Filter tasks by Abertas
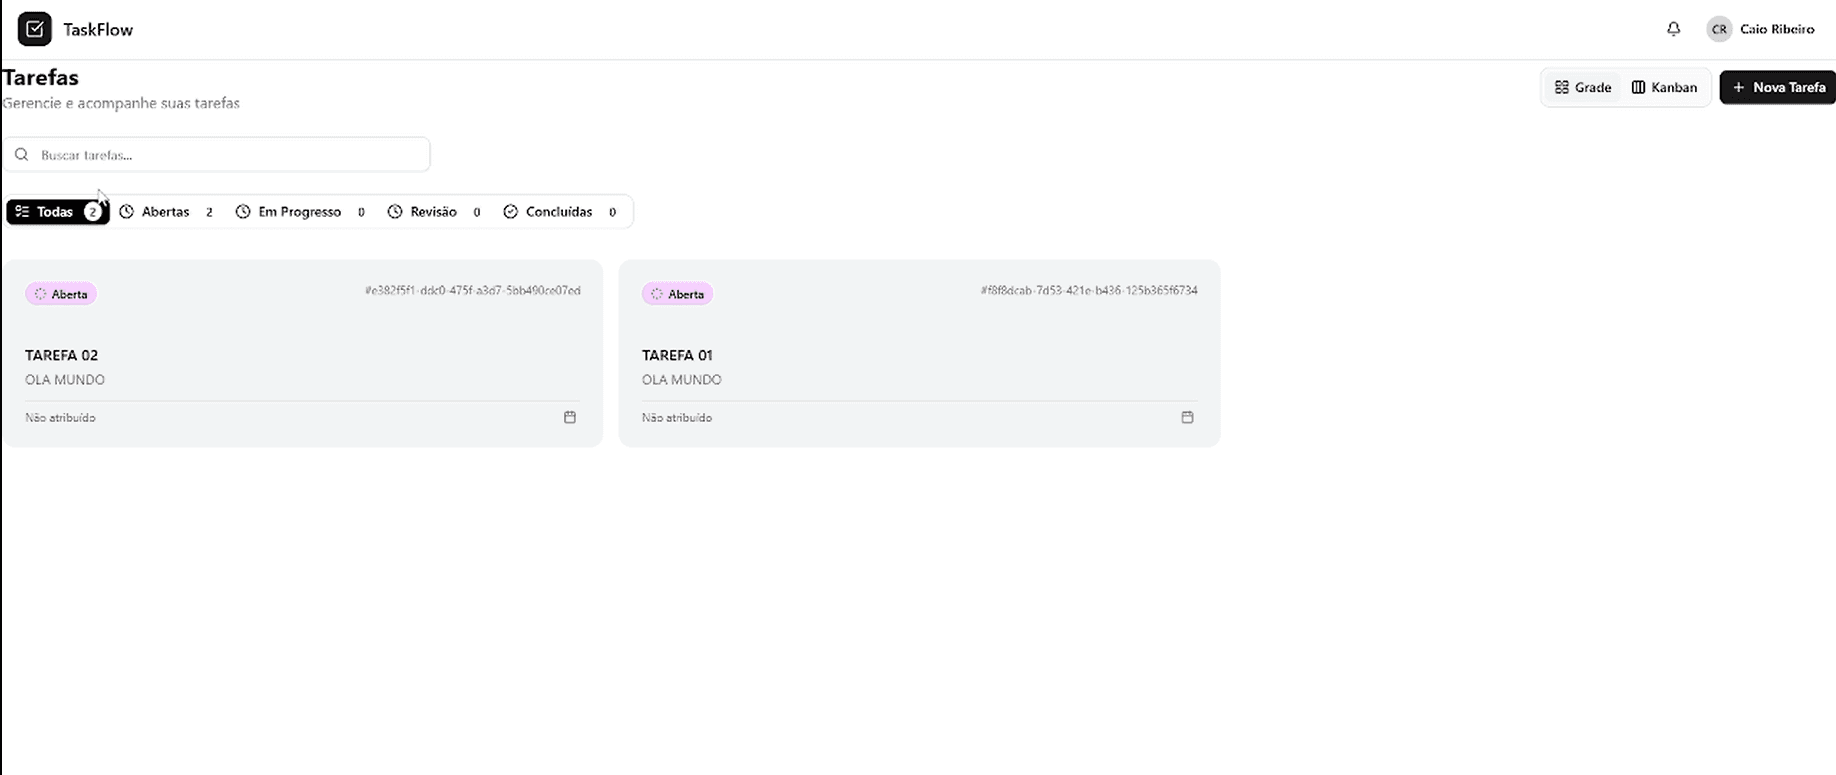Image resolution: width=1836 pixels, height=775 pixels. (166, 212)
